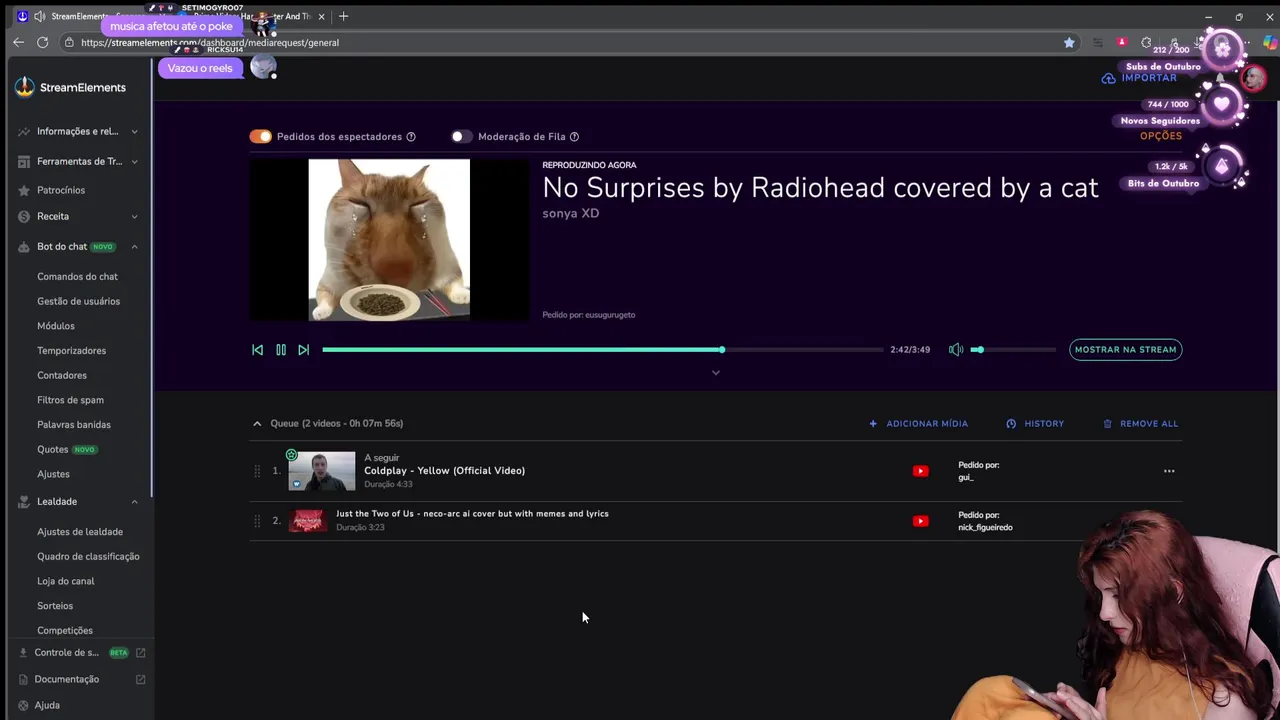Expand the Receita section
This screenshot has width=1280, height=720.
pos(134,216)
